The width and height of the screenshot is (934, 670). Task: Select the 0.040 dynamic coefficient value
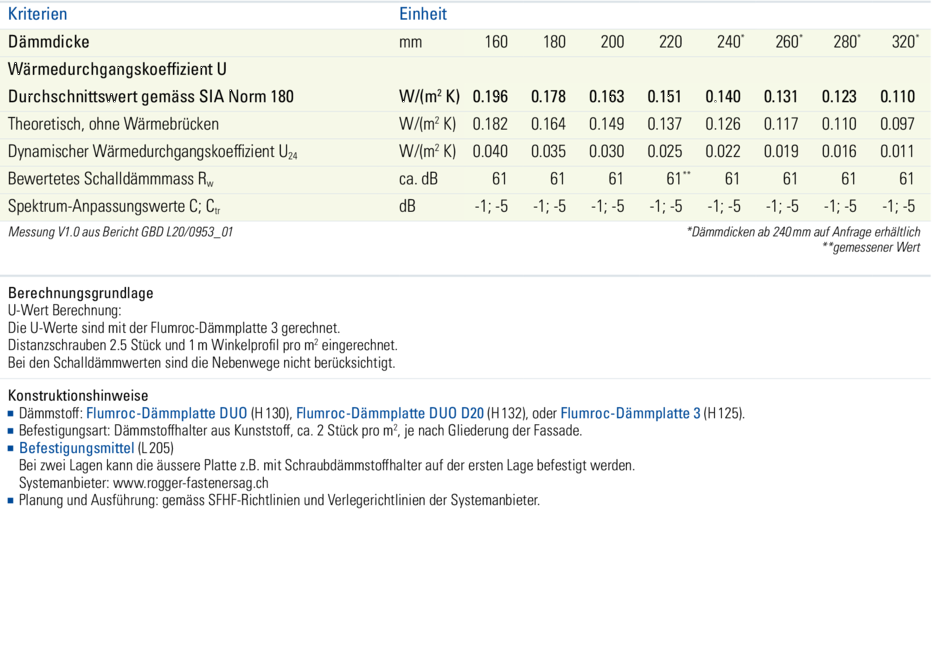point(490,152)
